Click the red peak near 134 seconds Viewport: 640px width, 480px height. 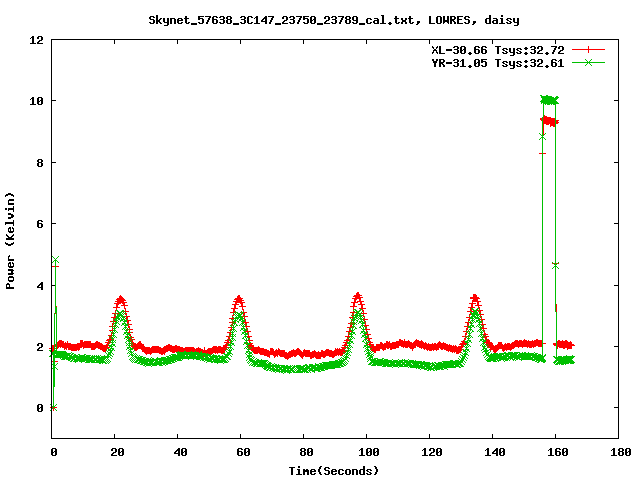[x=475, y=297]
